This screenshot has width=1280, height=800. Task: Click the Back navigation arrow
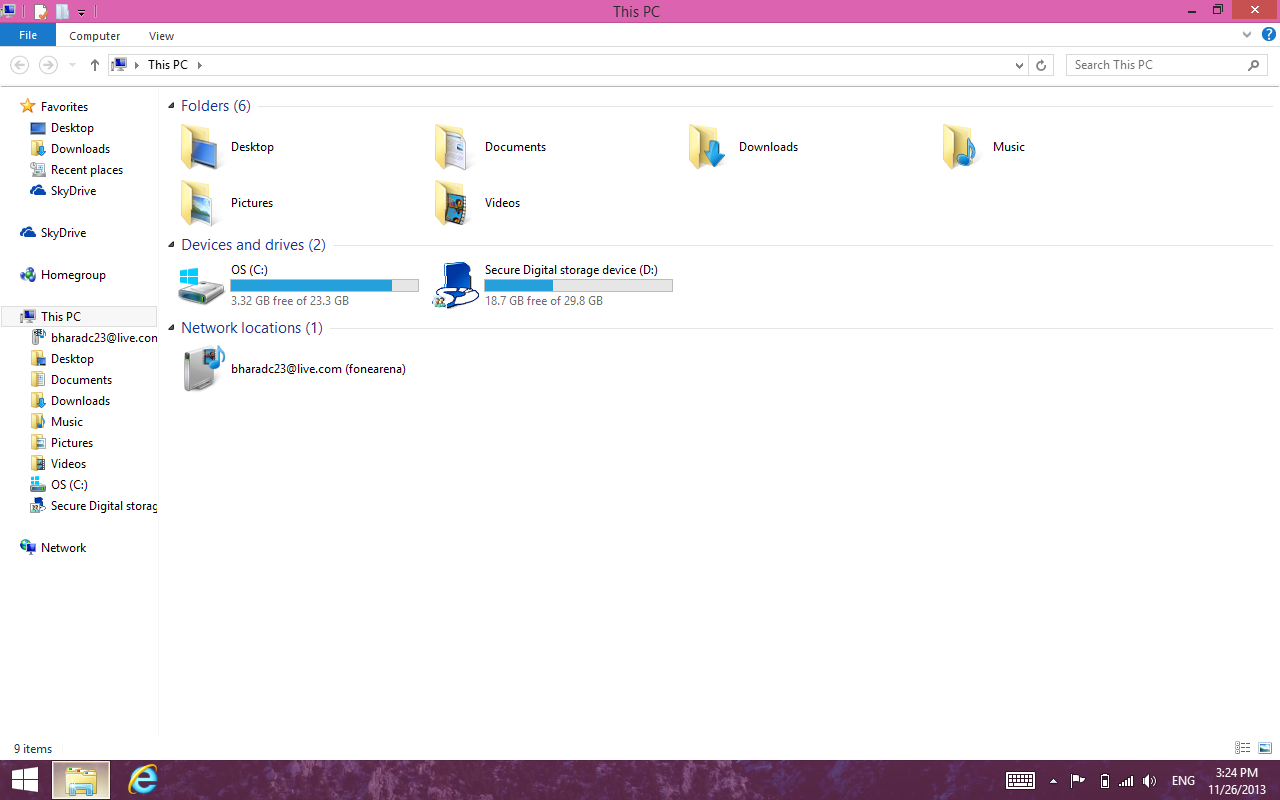click(19, 65)
